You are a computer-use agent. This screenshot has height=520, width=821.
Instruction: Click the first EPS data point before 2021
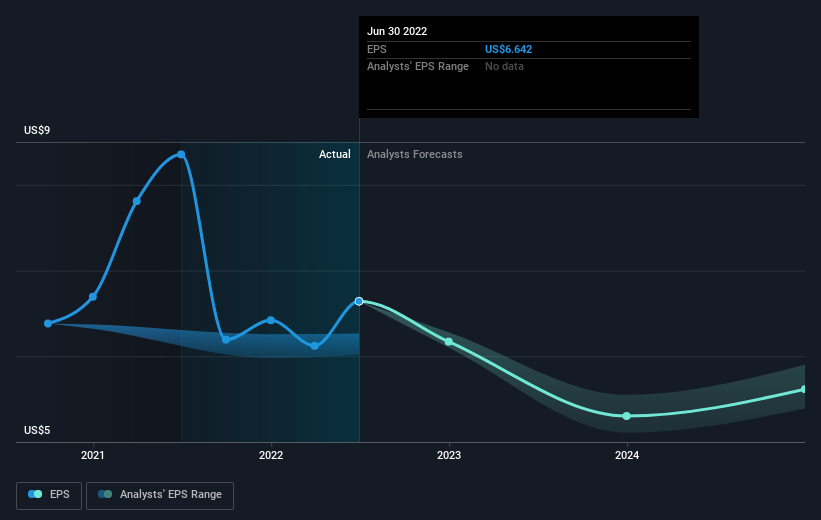click(48, 324)
